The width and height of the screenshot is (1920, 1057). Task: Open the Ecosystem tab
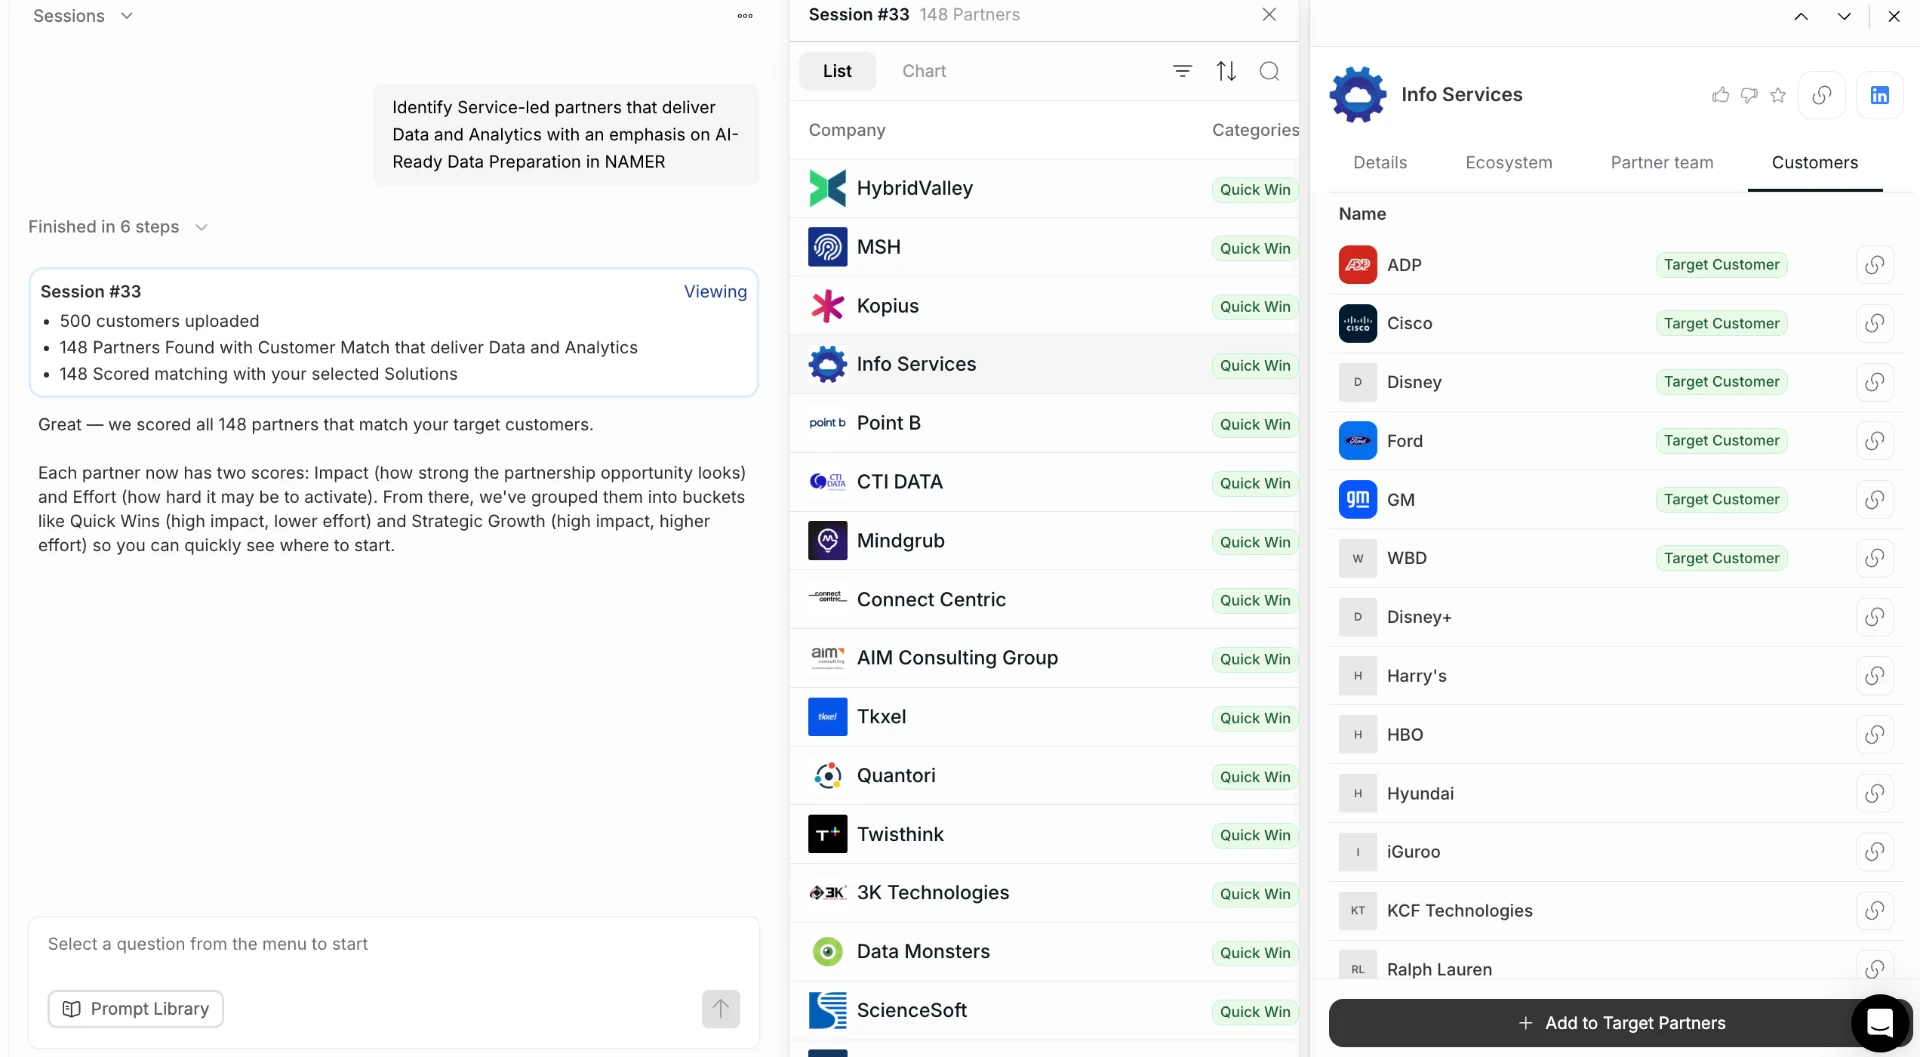click(x=1508, y=163)
